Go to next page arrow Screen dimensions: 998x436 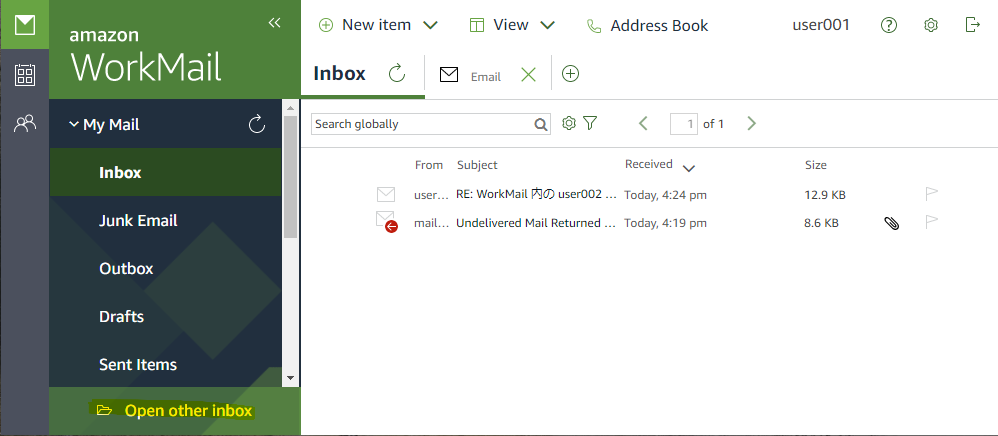752,123
